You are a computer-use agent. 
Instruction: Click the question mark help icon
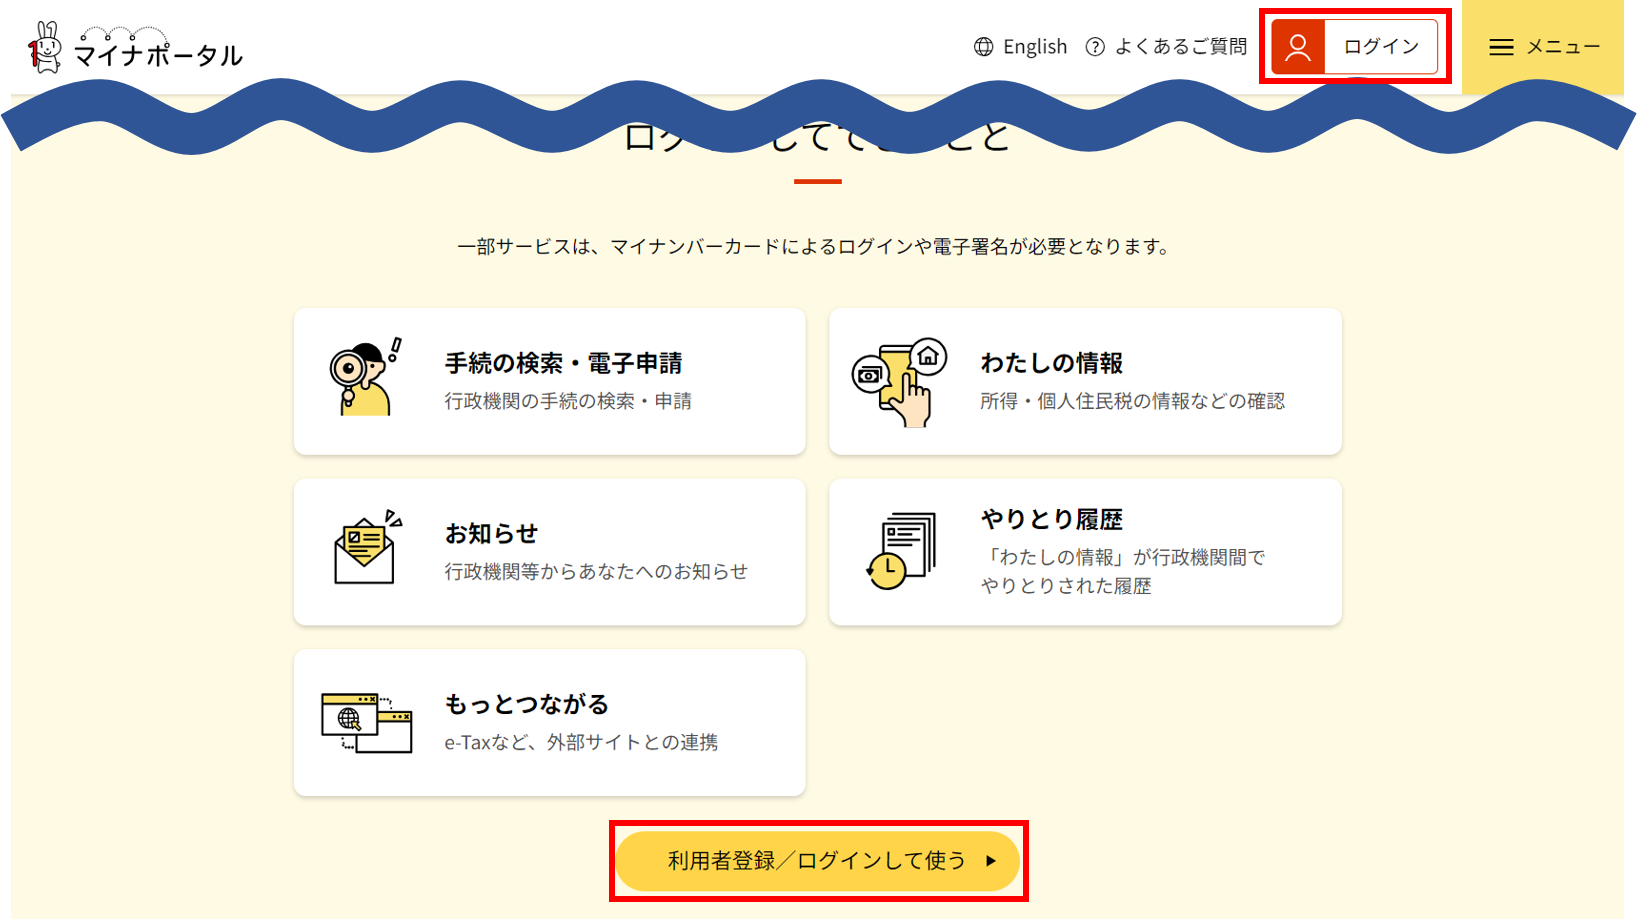click(1095, 47)
